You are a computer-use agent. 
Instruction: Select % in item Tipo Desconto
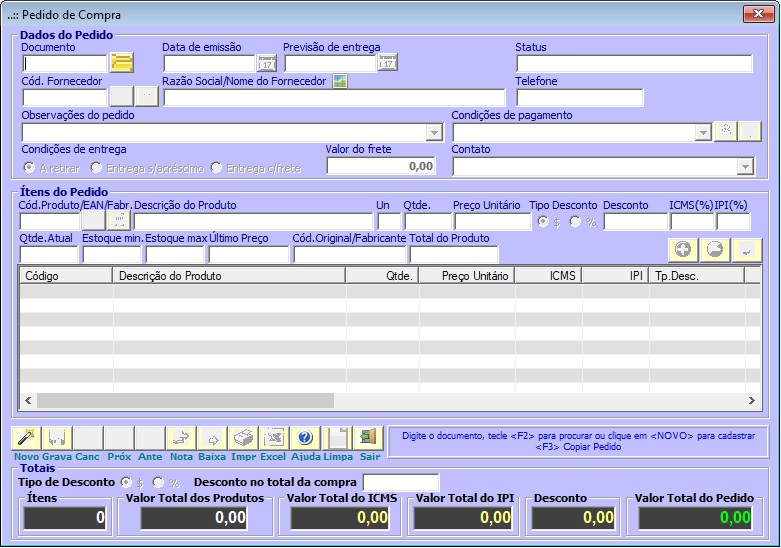(x=575, y=221)
